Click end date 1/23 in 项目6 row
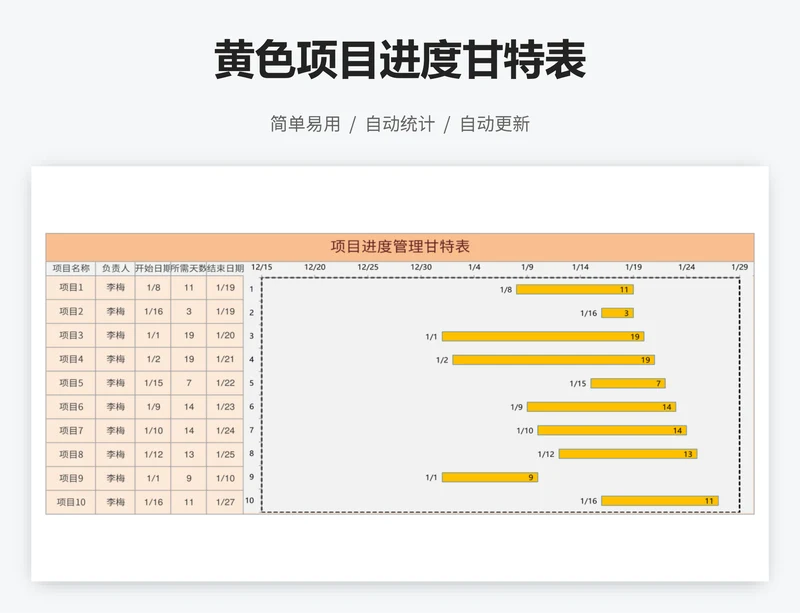Image resolution: width=800 pixels, height=613 pixels. (x=225, y=407)
